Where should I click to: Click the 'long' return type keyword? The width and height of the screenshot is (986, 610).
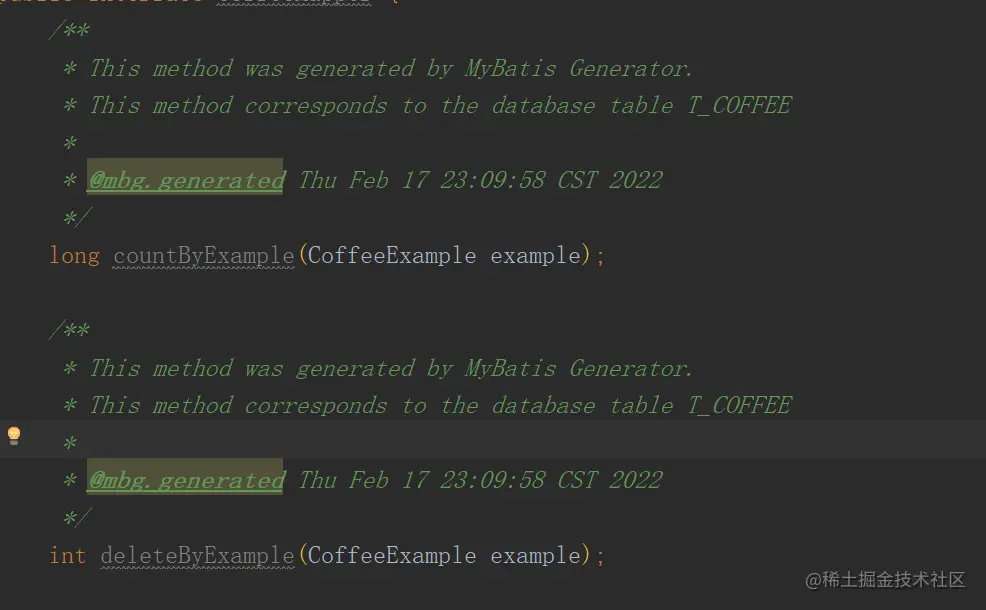(x=74, y=255)
